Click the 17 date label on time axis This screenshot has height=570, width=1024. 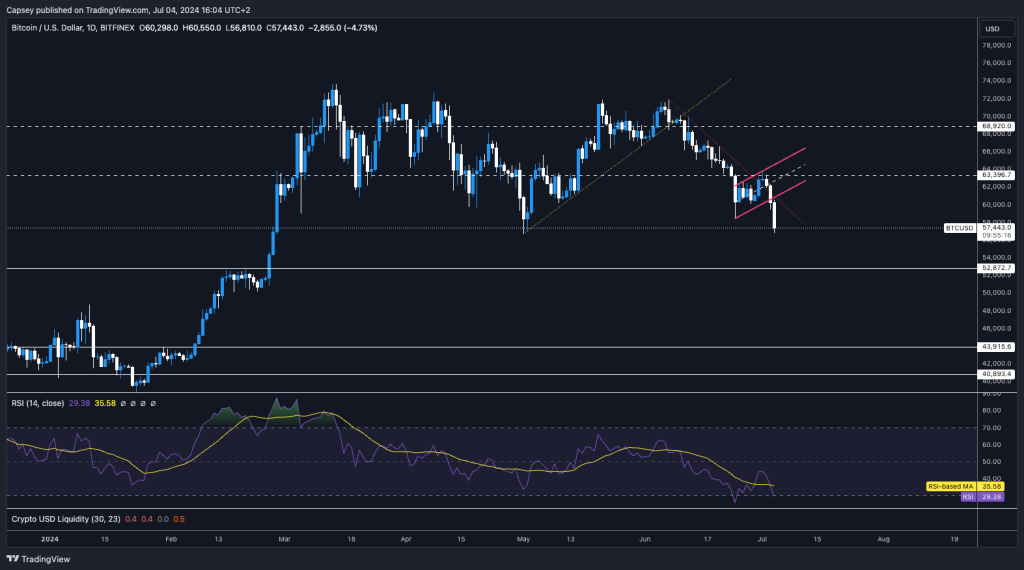707,539
